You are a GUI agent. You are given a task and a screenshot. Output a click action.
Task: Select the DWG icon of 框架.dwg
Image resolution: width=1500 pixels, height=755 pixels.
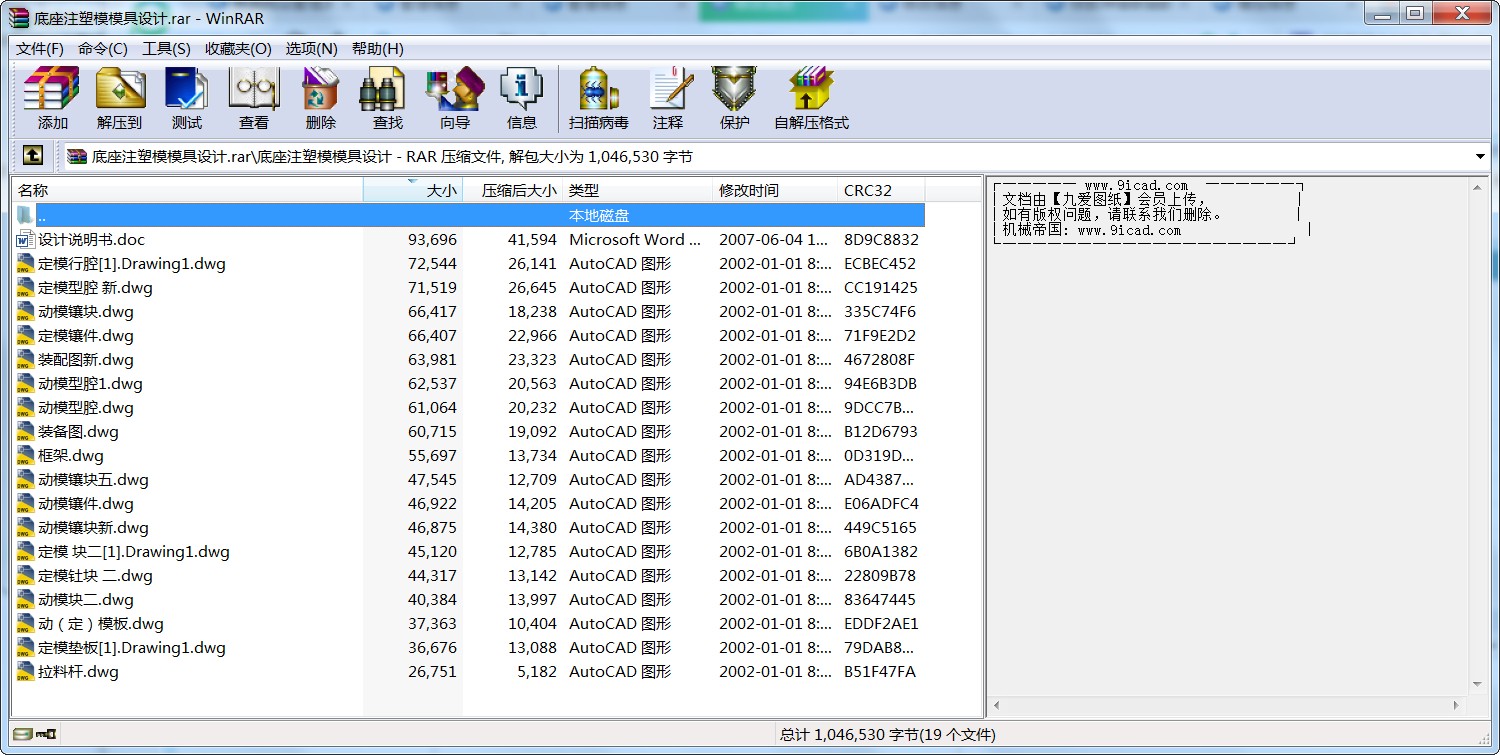[26, 456]
